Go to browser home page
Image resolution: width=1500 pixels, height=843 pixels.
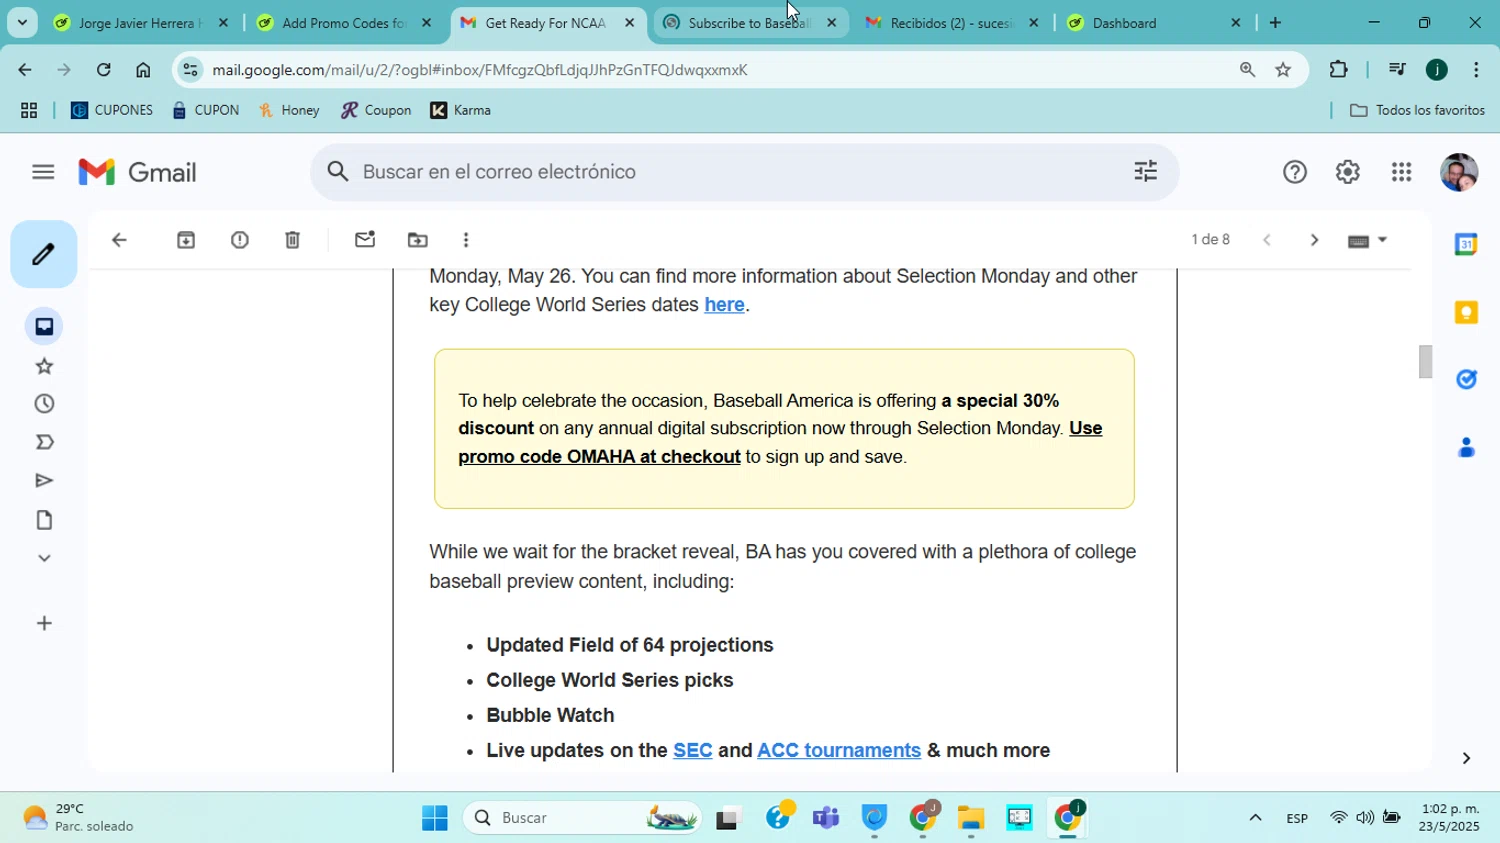pos(143,70)
